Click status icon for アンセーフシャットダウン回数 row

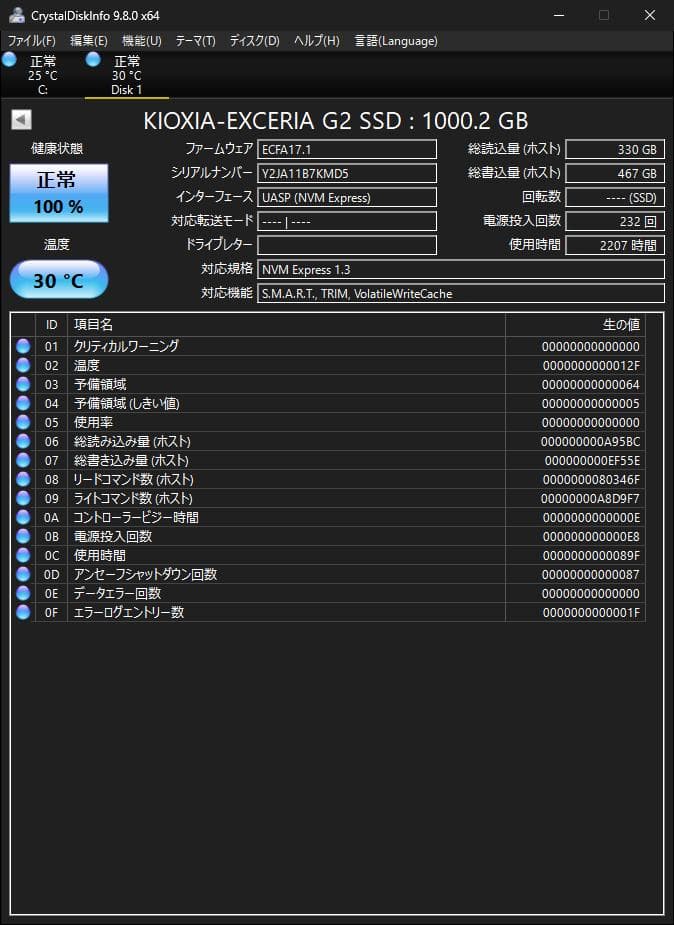tap(23, 574)
